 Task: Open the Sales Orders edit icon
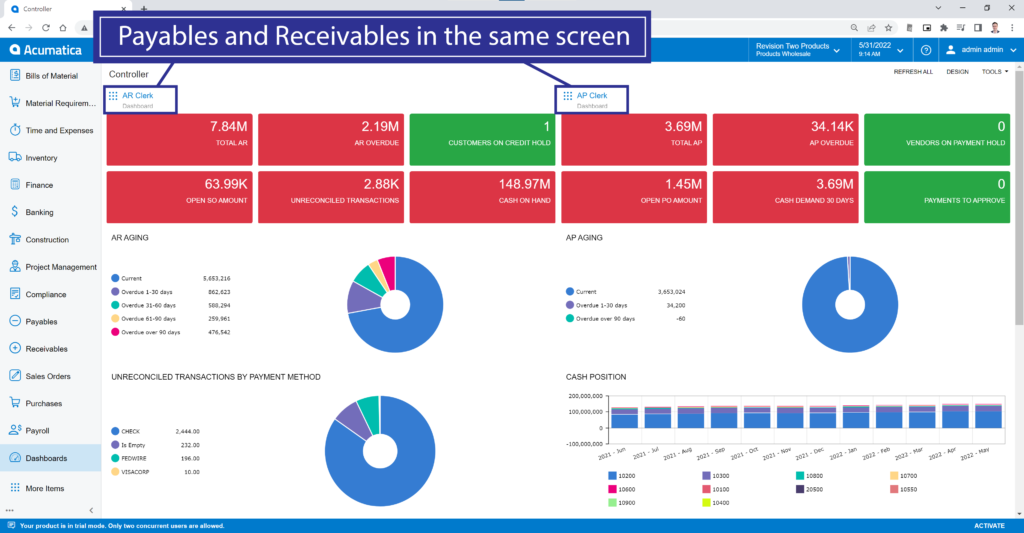pos(15,376)
